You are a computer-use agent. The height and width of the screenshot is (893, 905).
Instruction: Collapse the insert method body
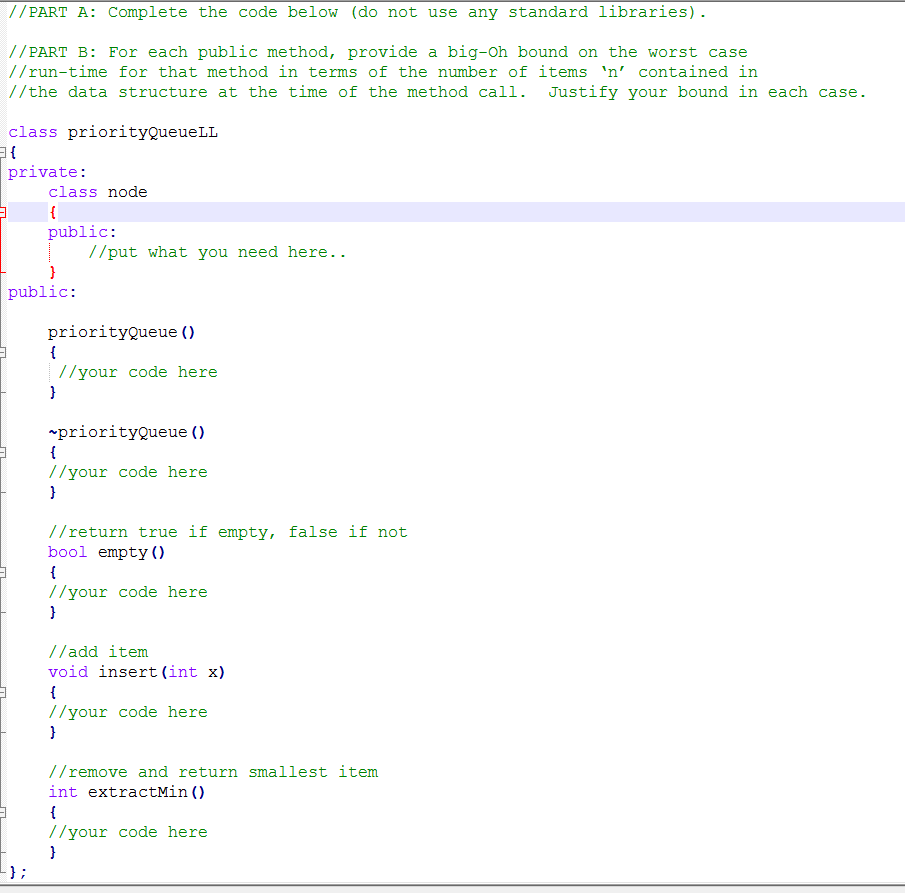pos(4,691)
